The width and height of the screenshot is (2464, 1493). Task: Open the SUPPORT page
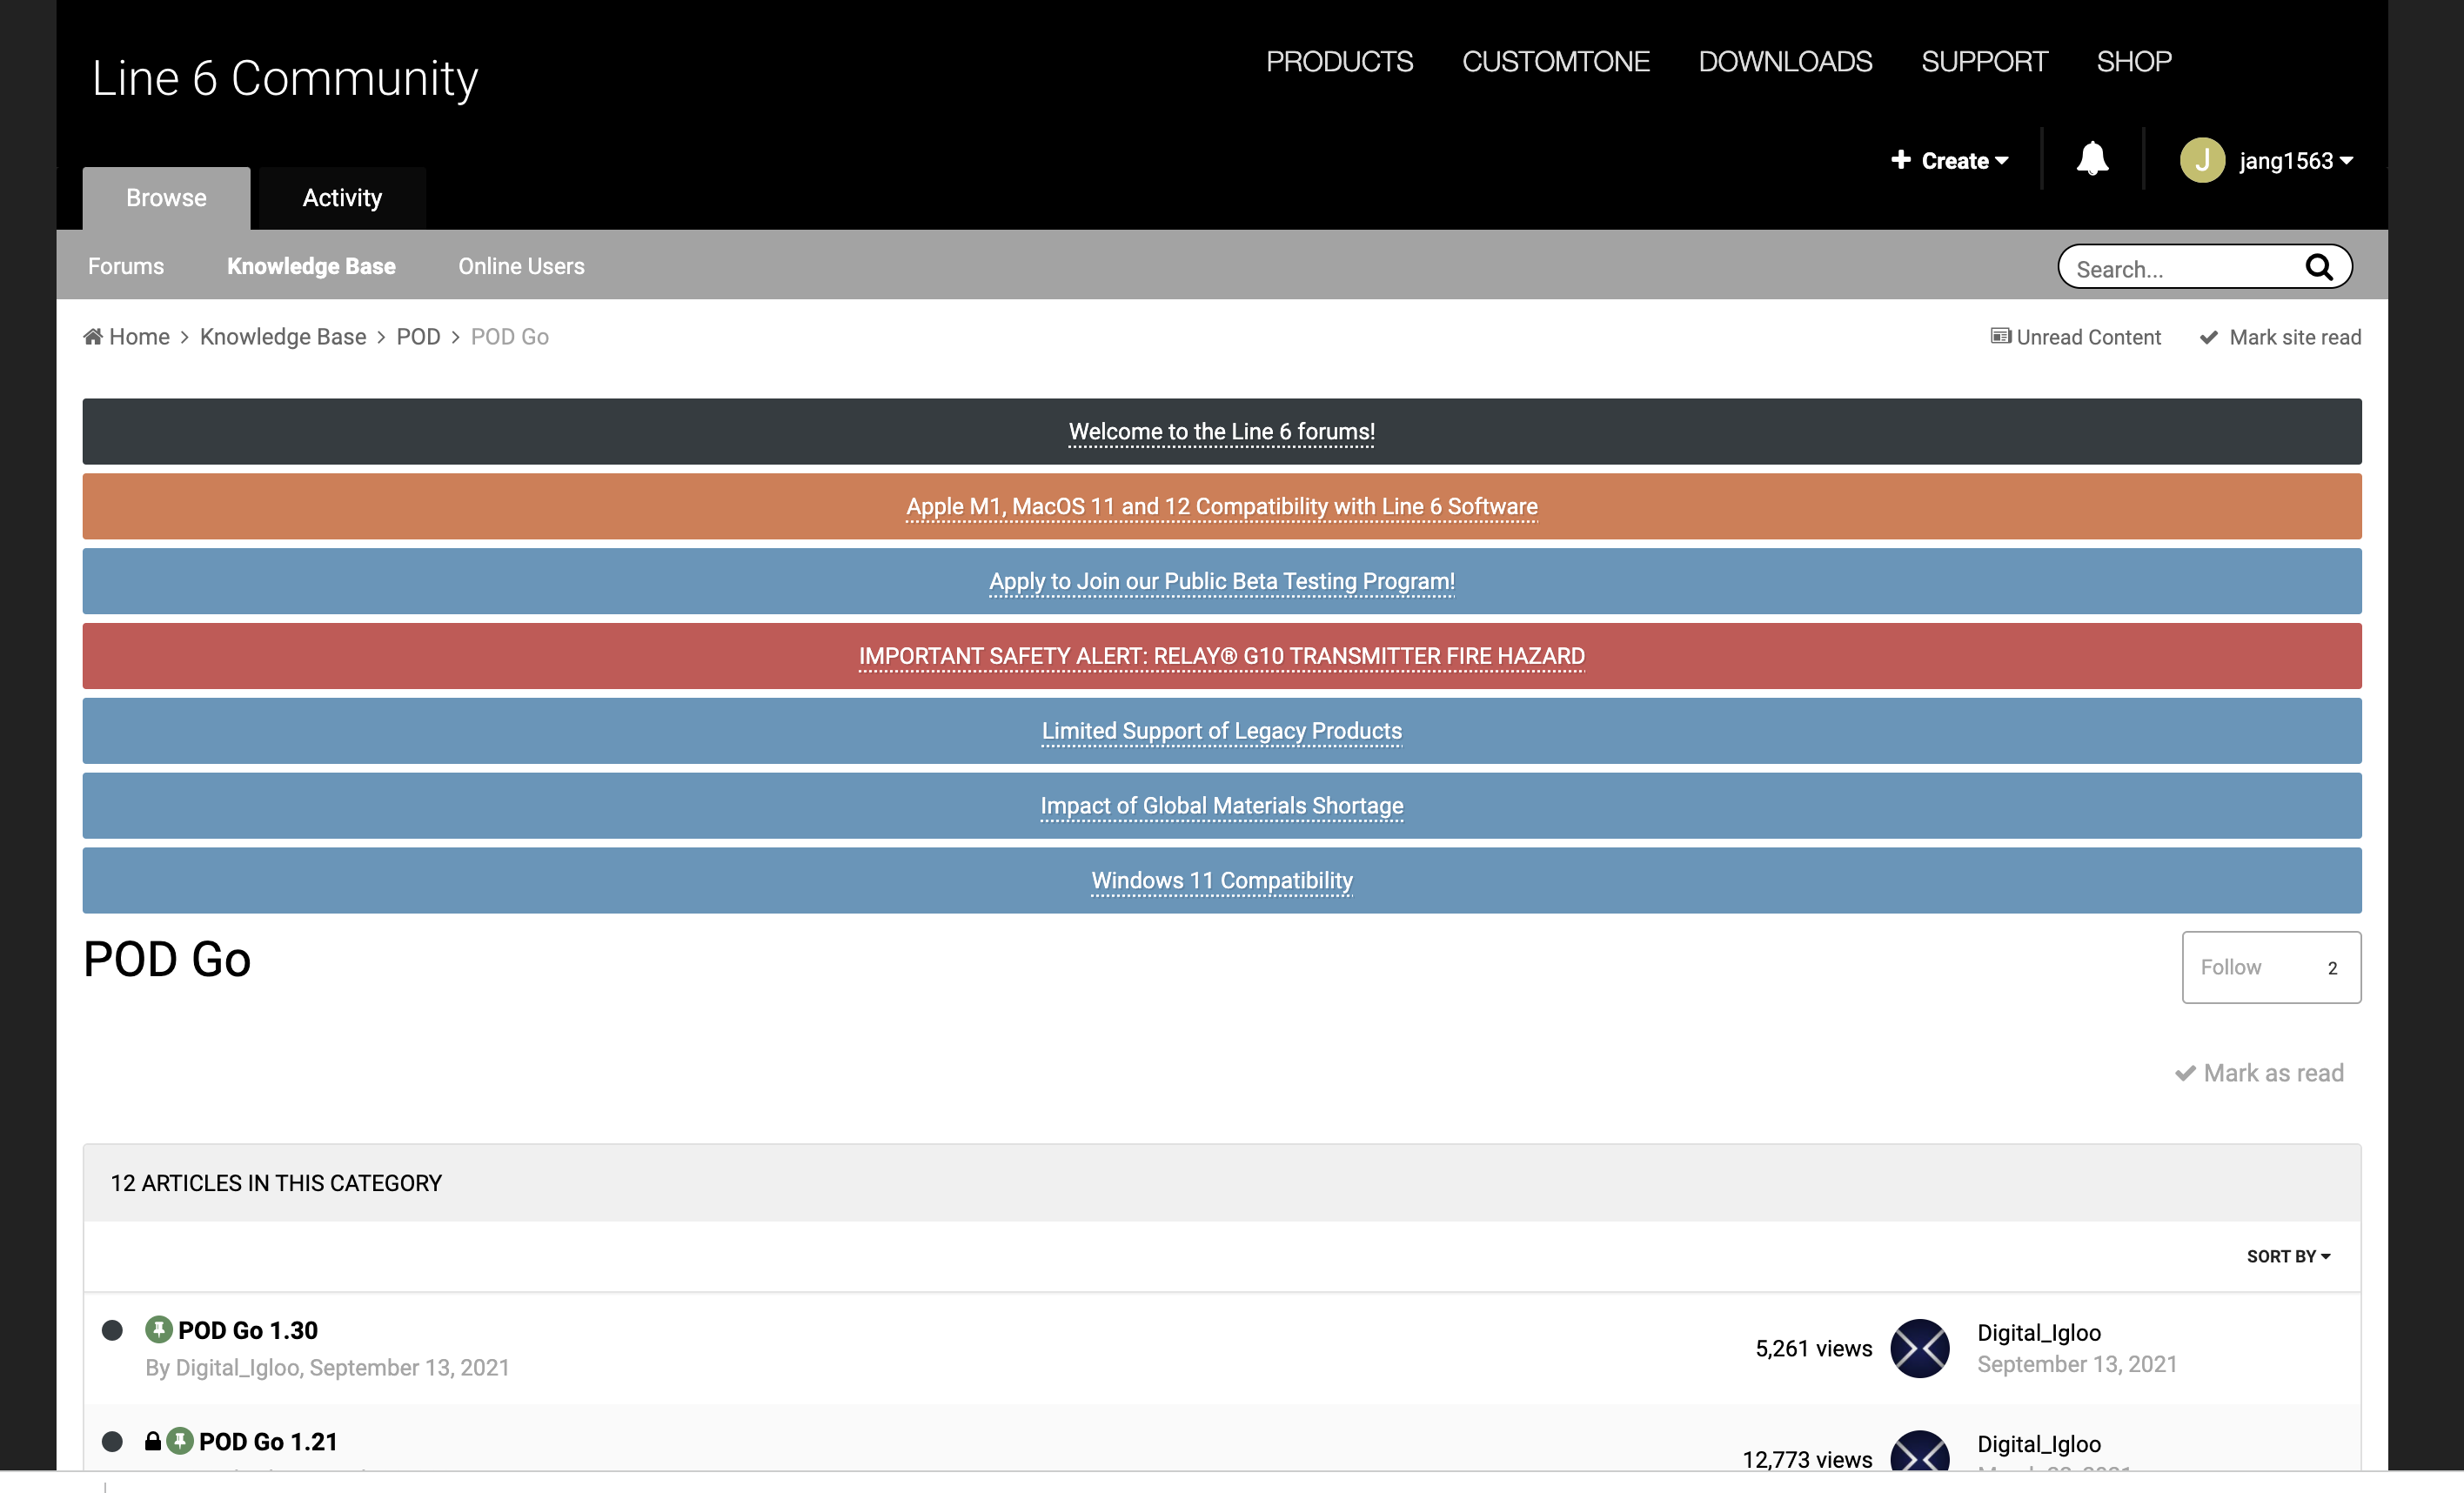(1984, 61)
